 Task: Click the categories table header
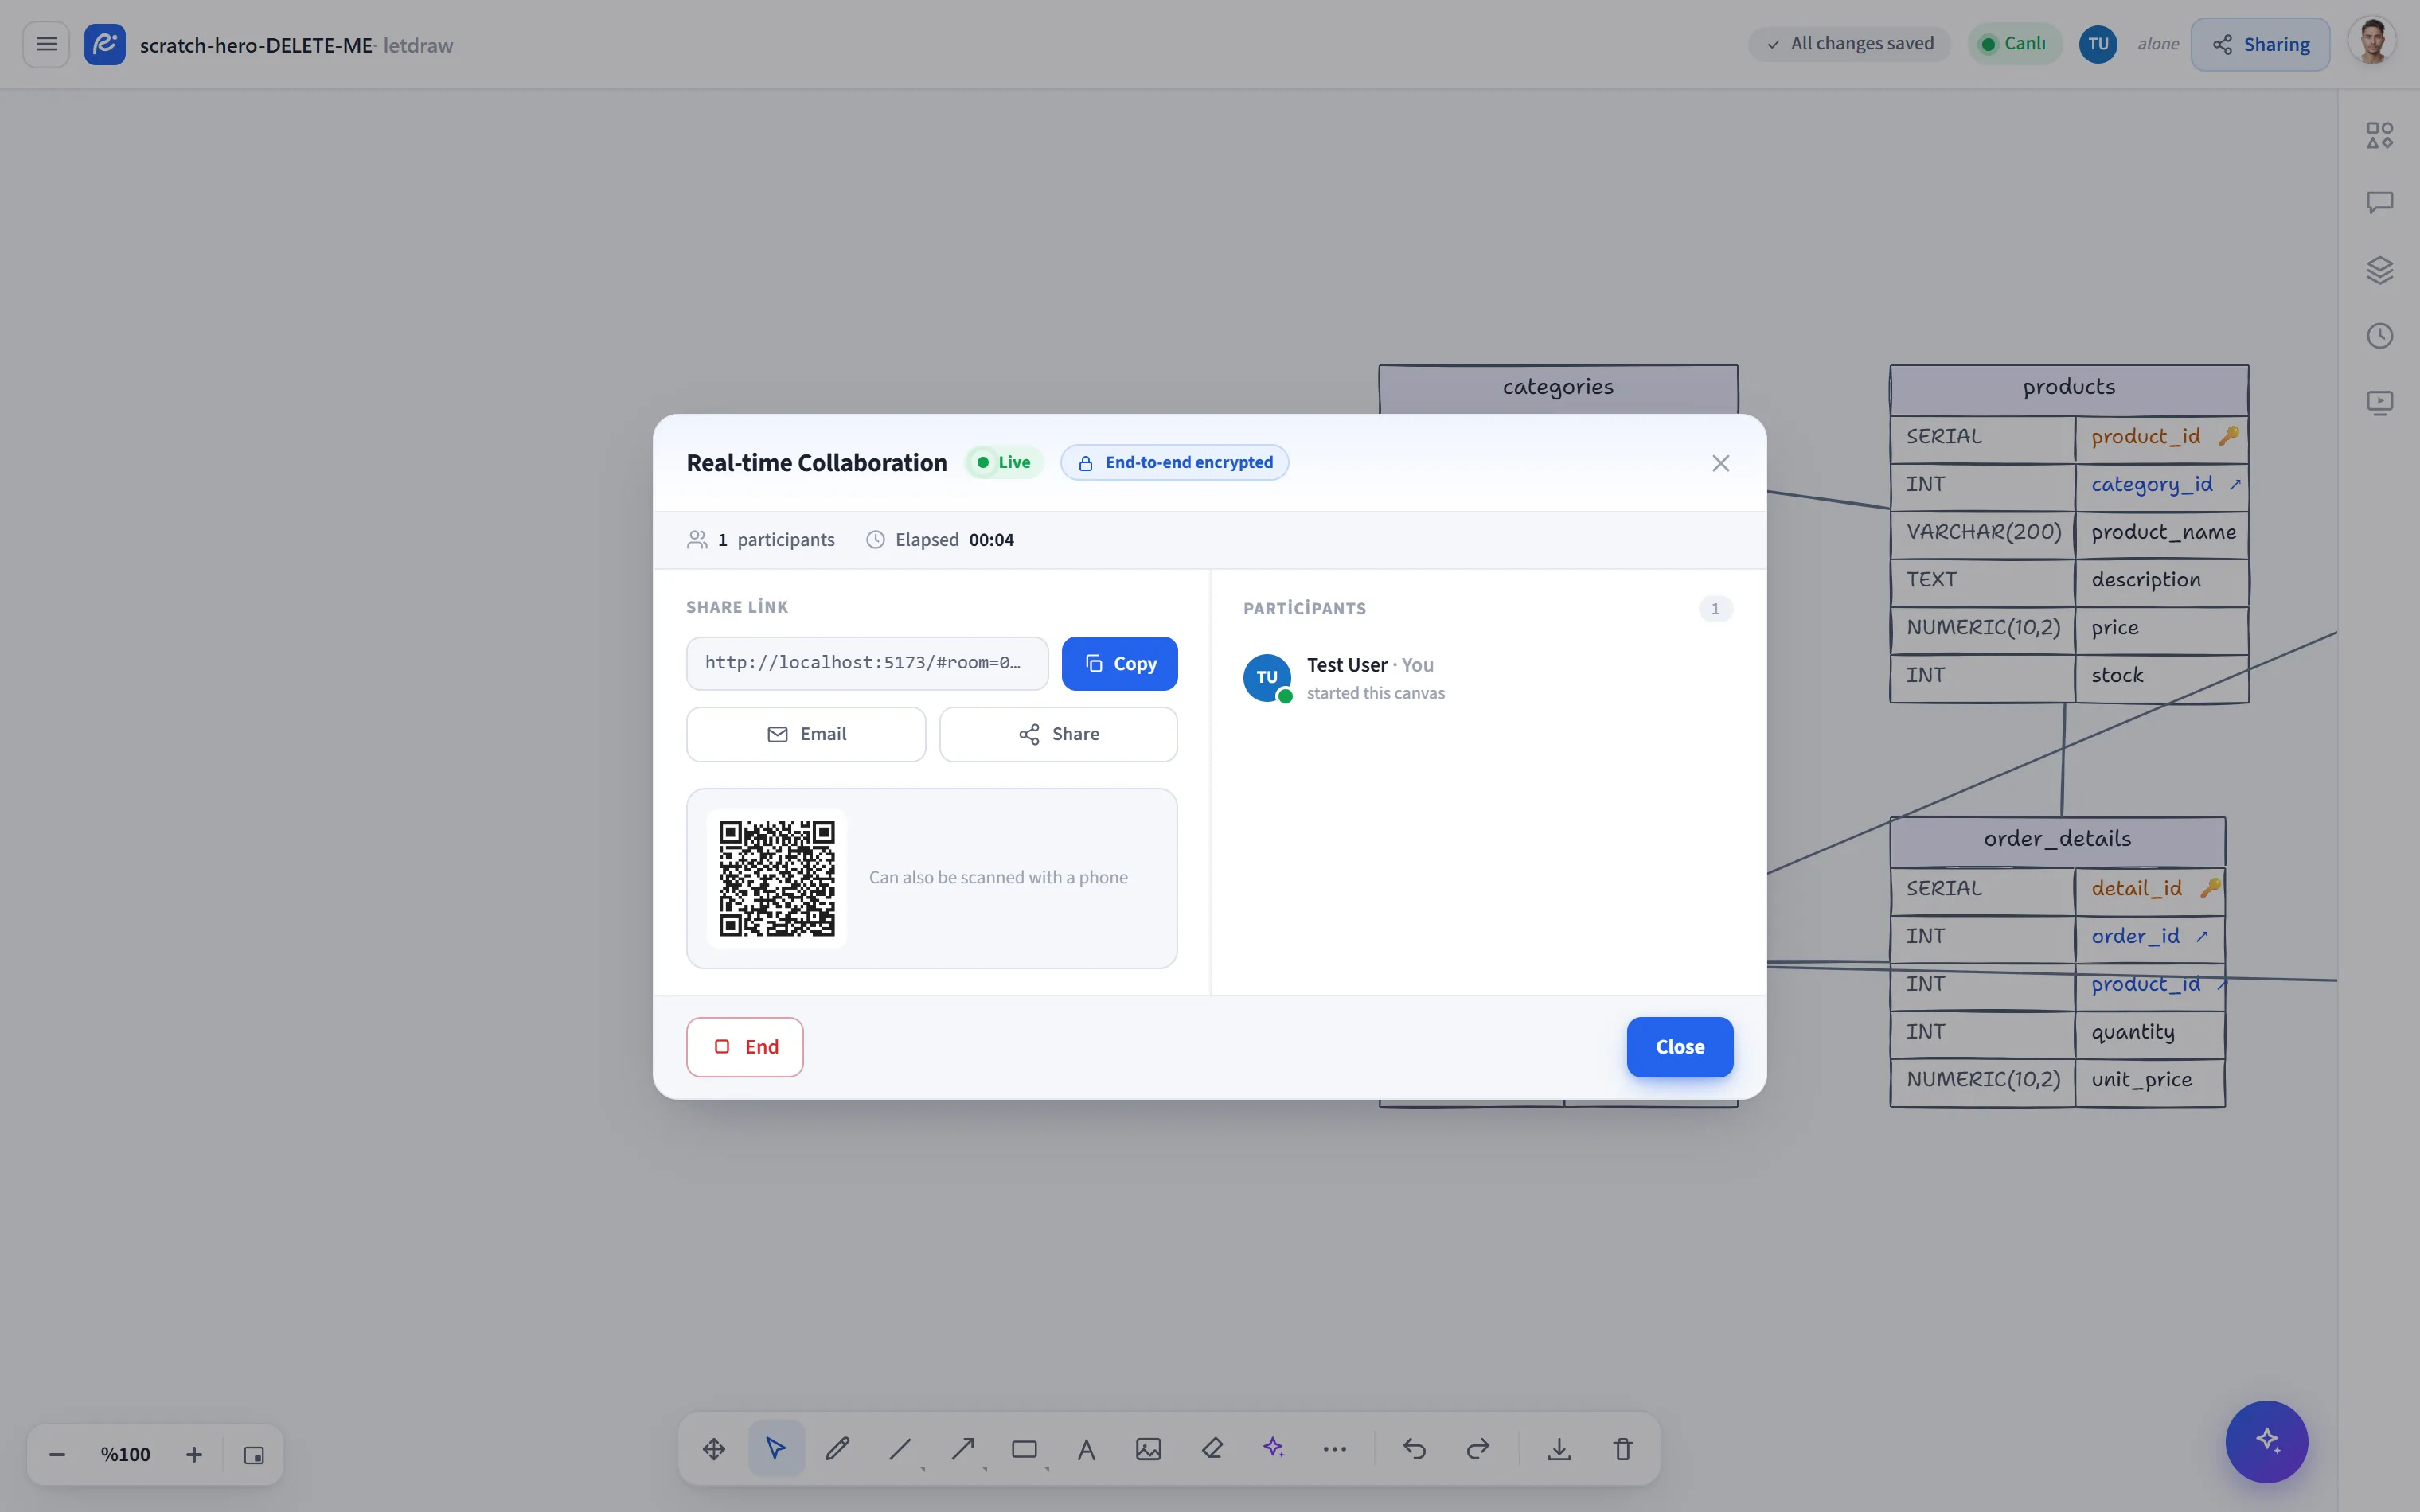click(x=1557, y=388)
